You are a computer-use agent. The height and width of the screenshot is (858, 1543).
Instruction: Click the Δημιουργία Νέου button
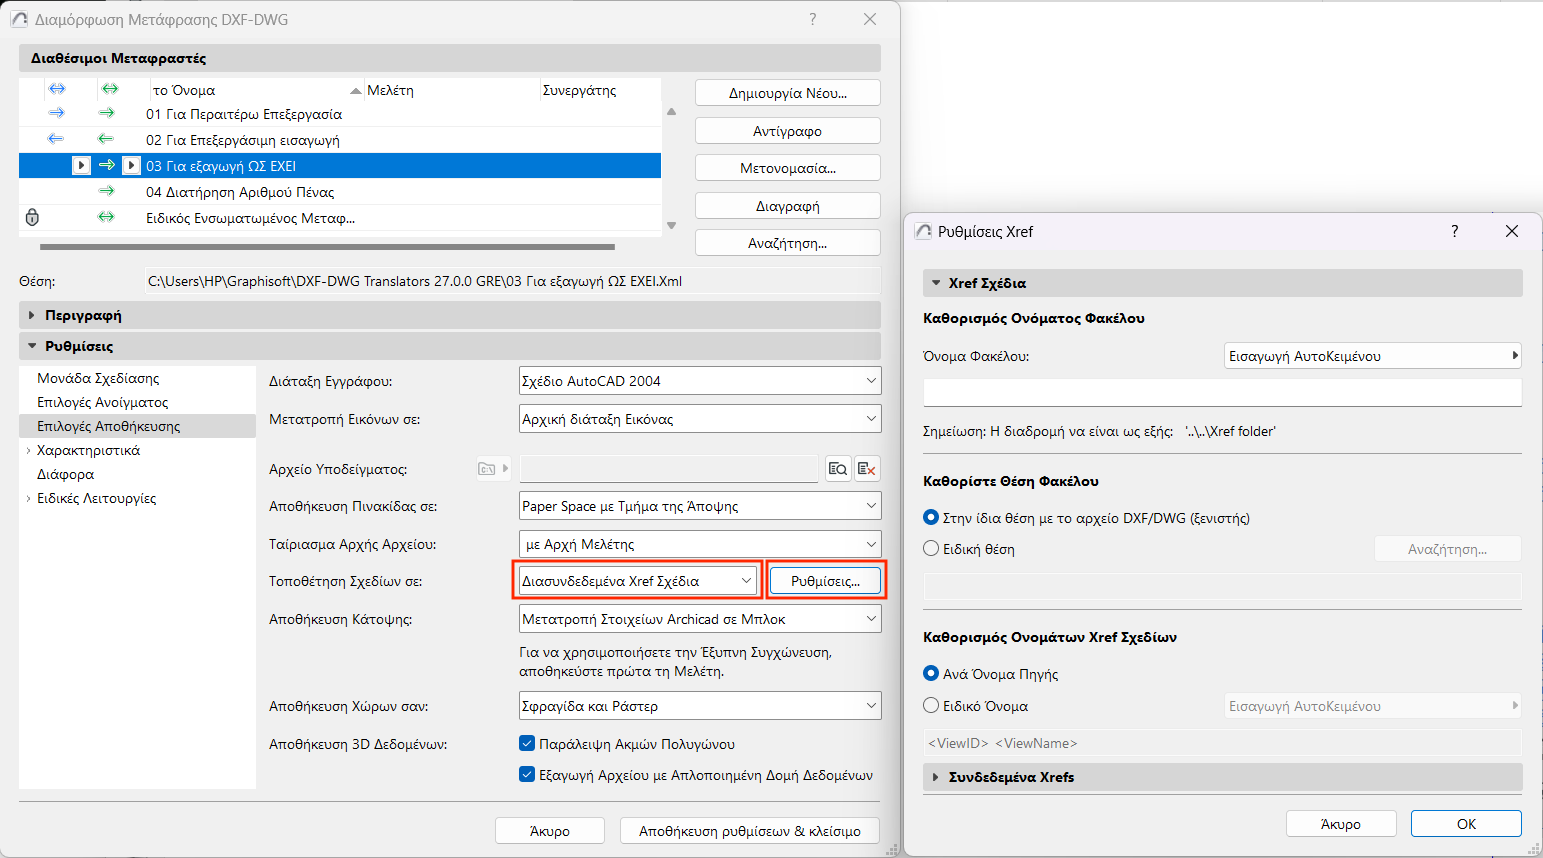pos(787,93)
